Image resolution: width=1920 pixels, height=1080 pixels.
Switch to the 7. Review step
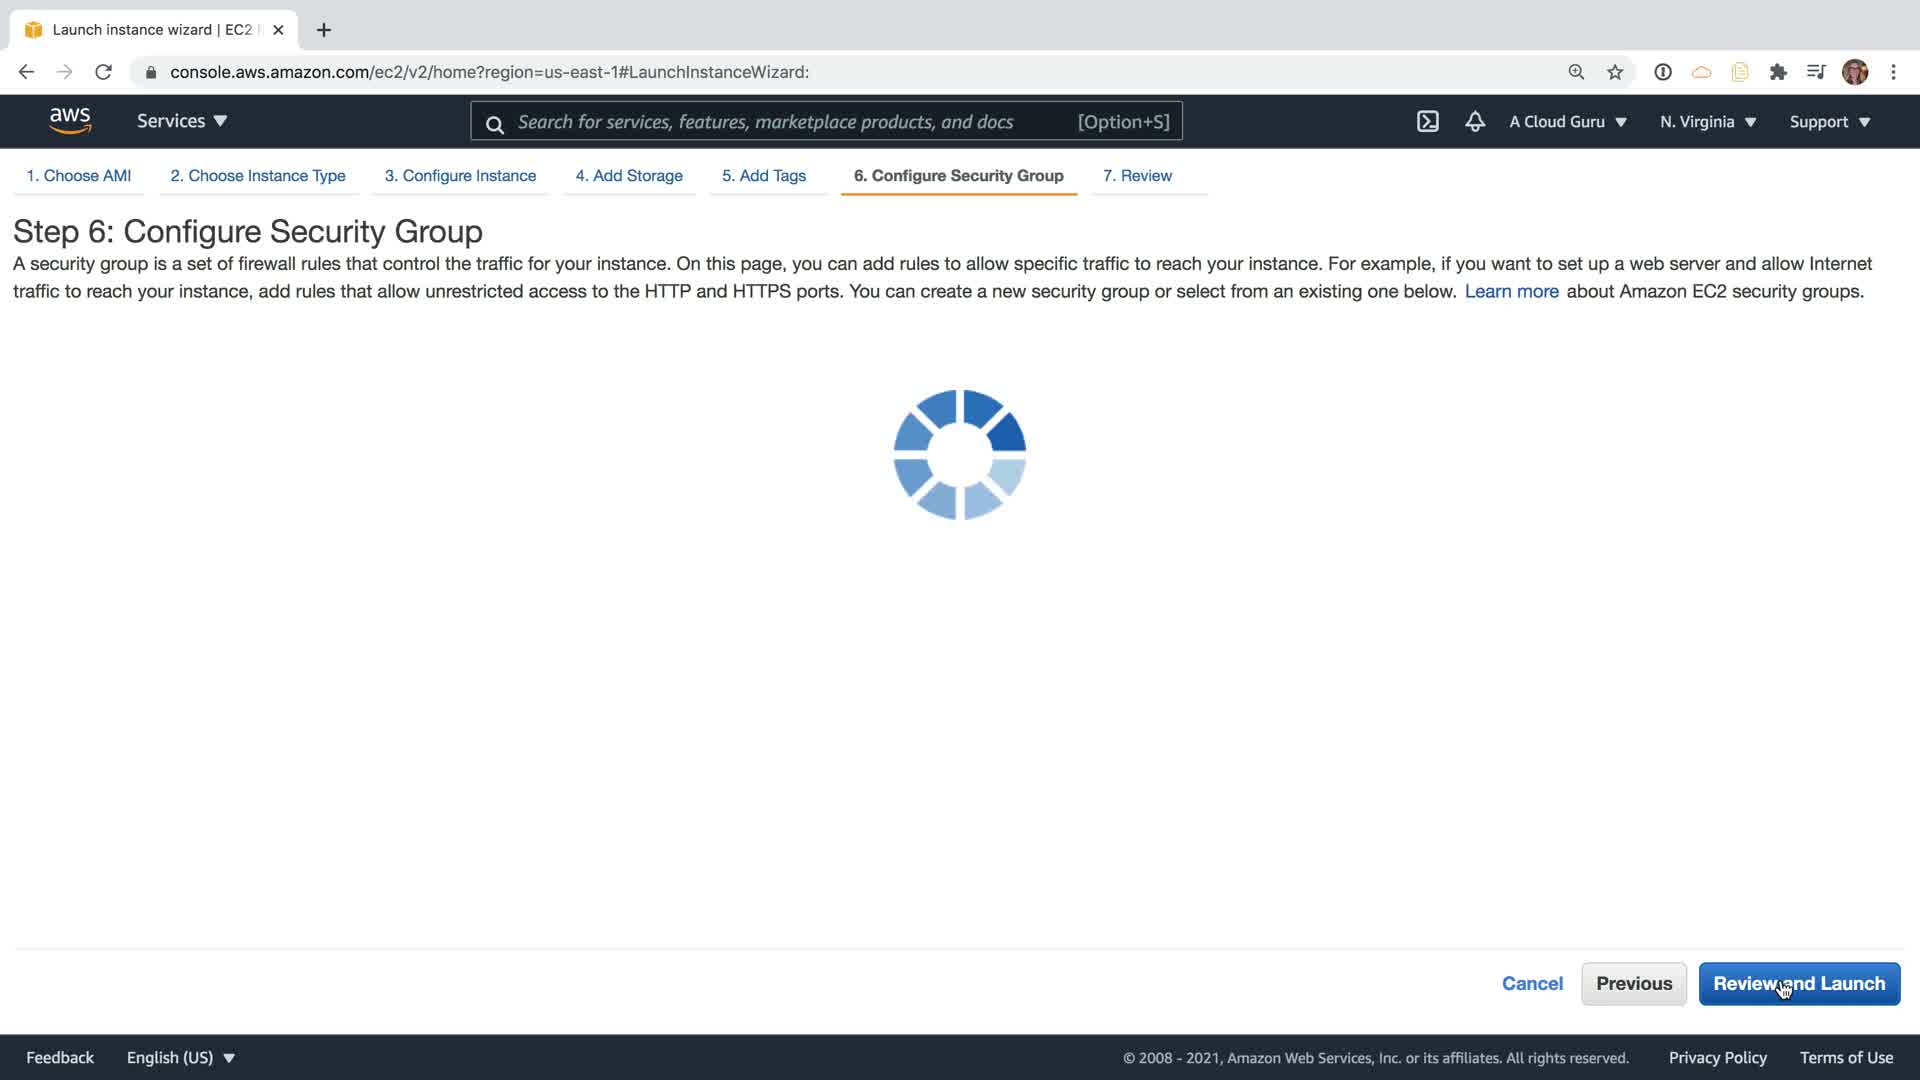pyautogui.click(x=1137, y=176)
